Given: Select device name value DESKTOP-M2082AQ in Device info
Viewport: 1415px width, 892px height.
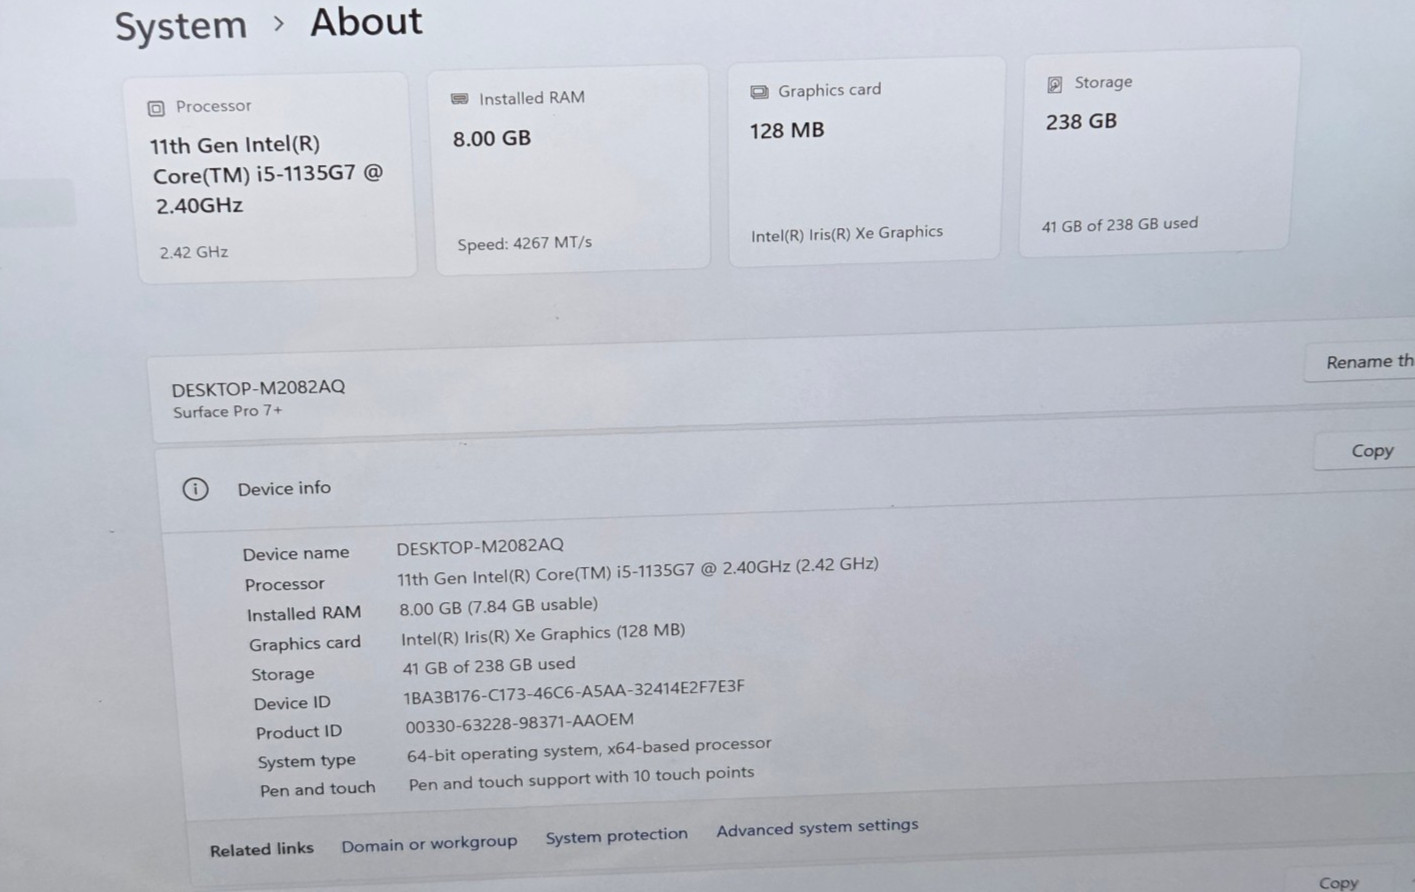Looking at the screenshot, I should tap(480, 547).
